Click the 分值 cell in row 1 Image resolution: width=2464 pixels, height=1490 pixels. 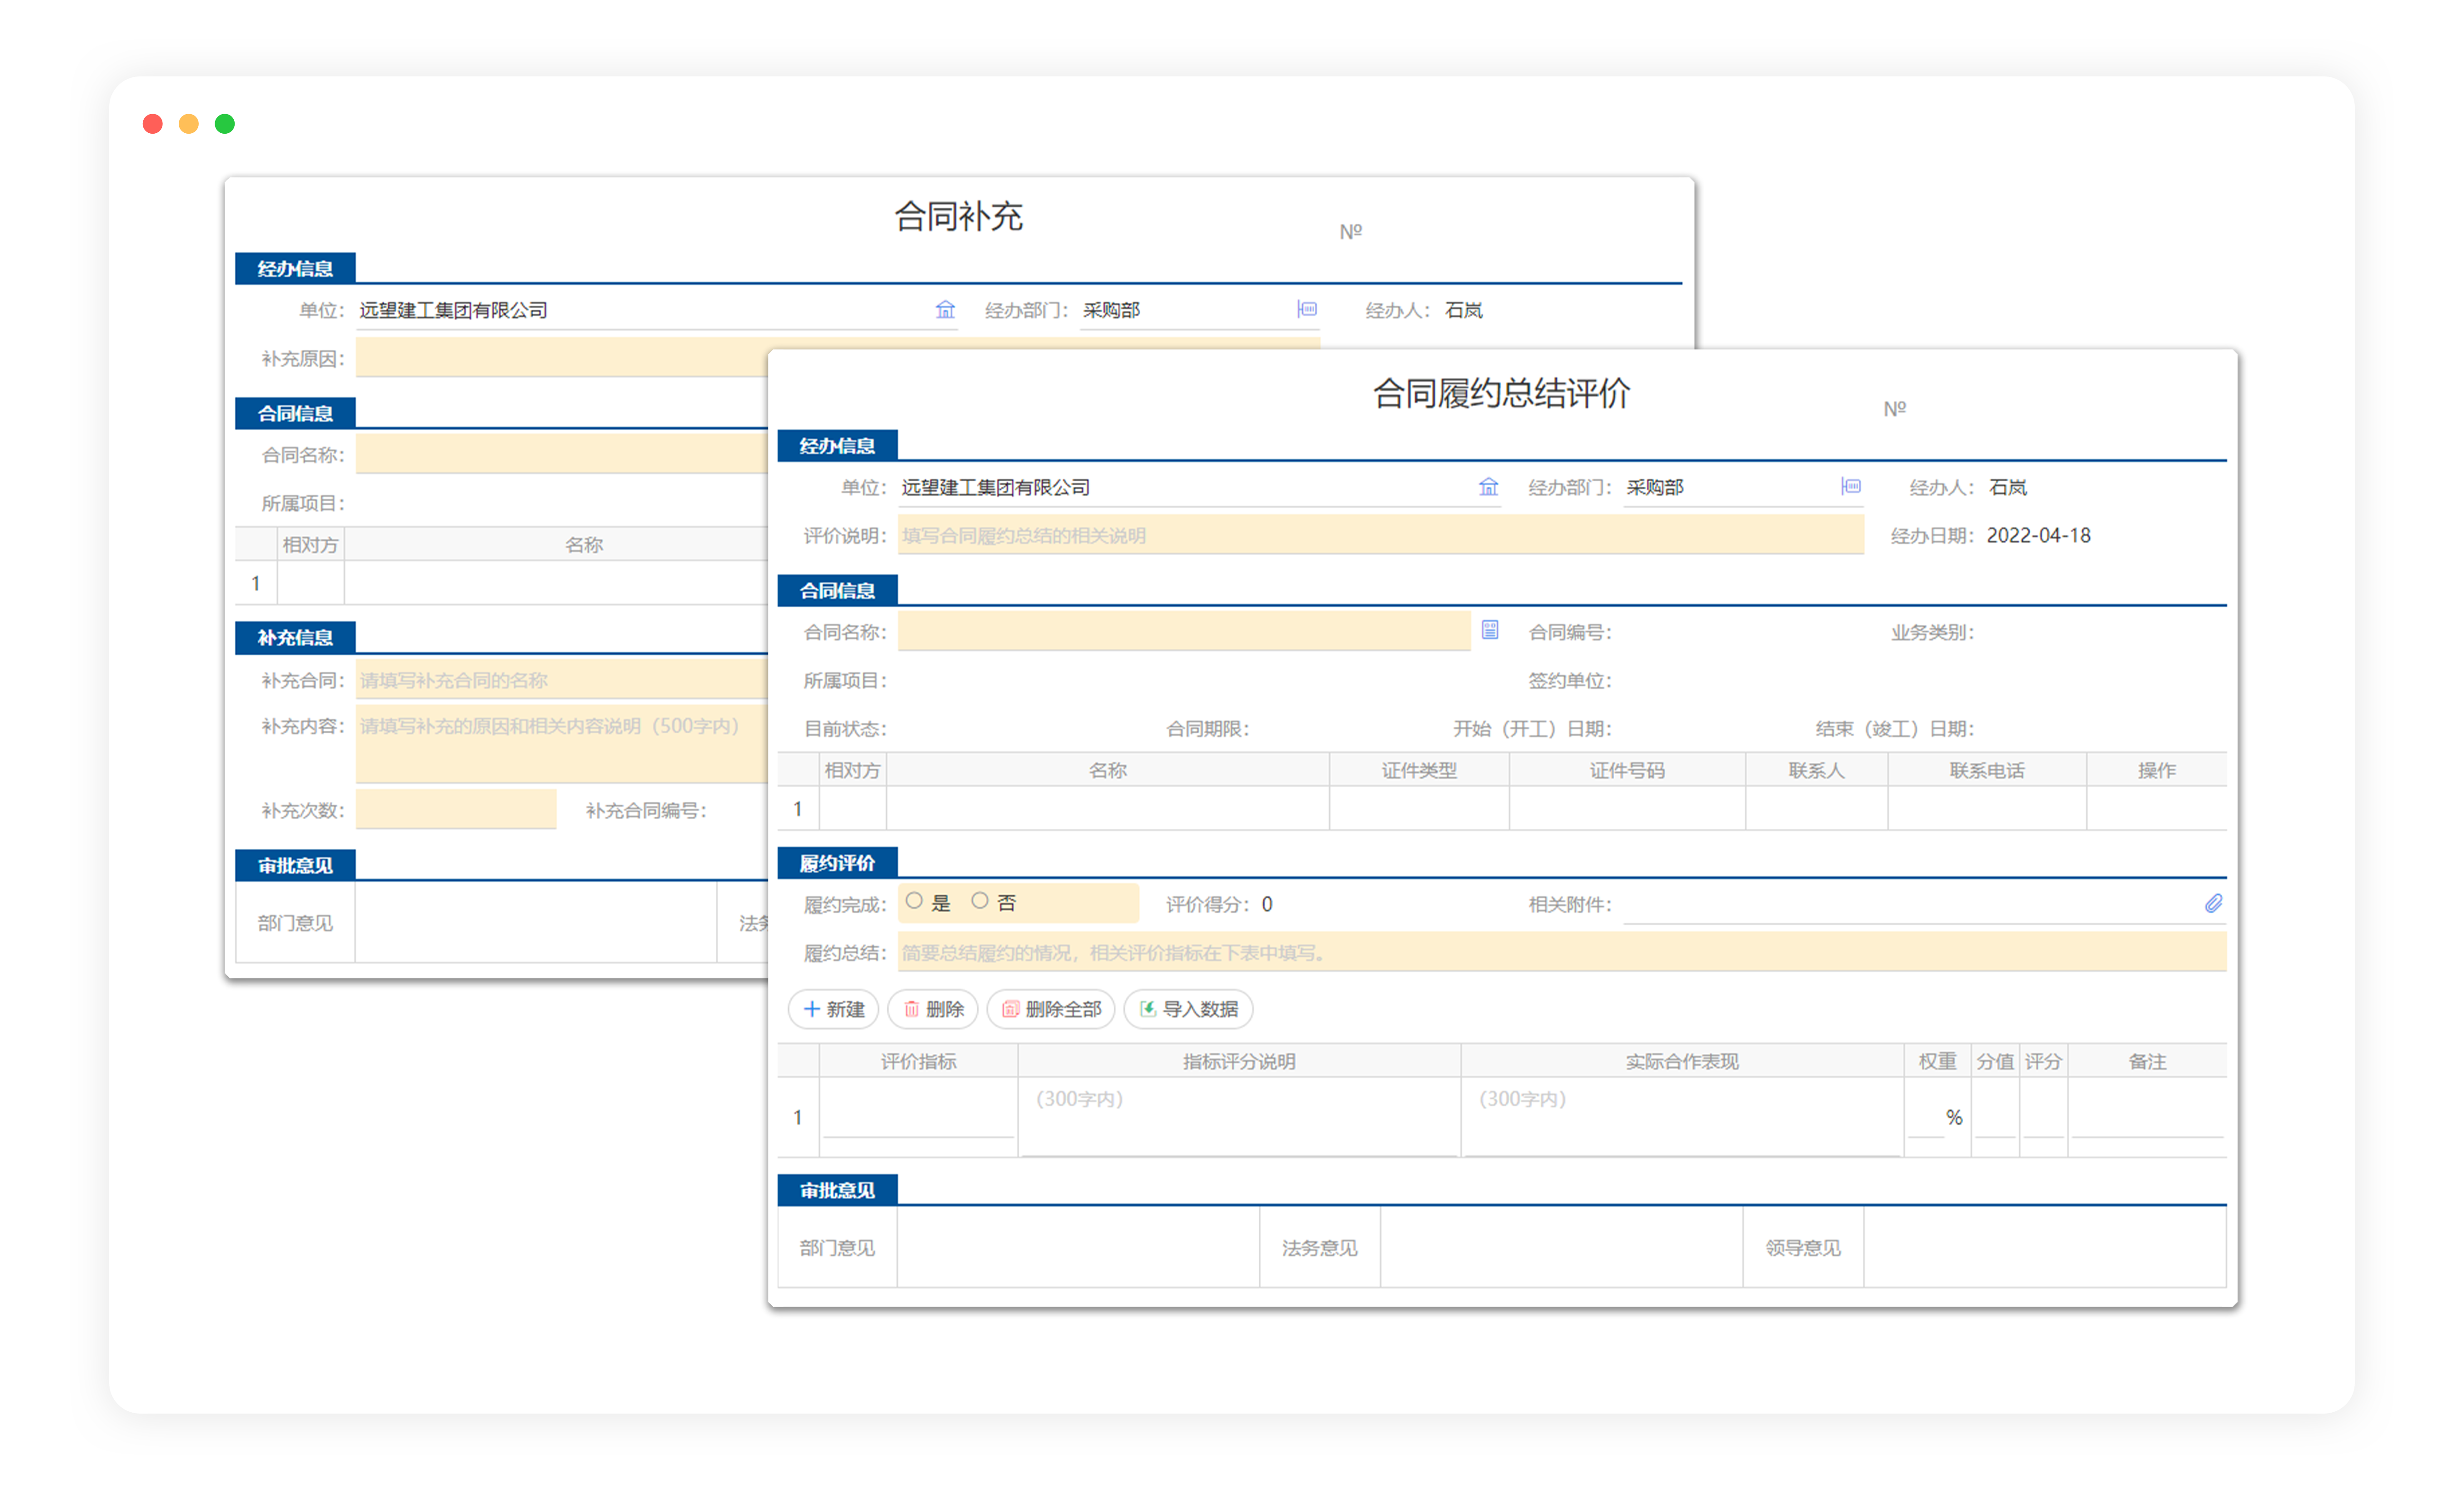tap(1995, 1117)
